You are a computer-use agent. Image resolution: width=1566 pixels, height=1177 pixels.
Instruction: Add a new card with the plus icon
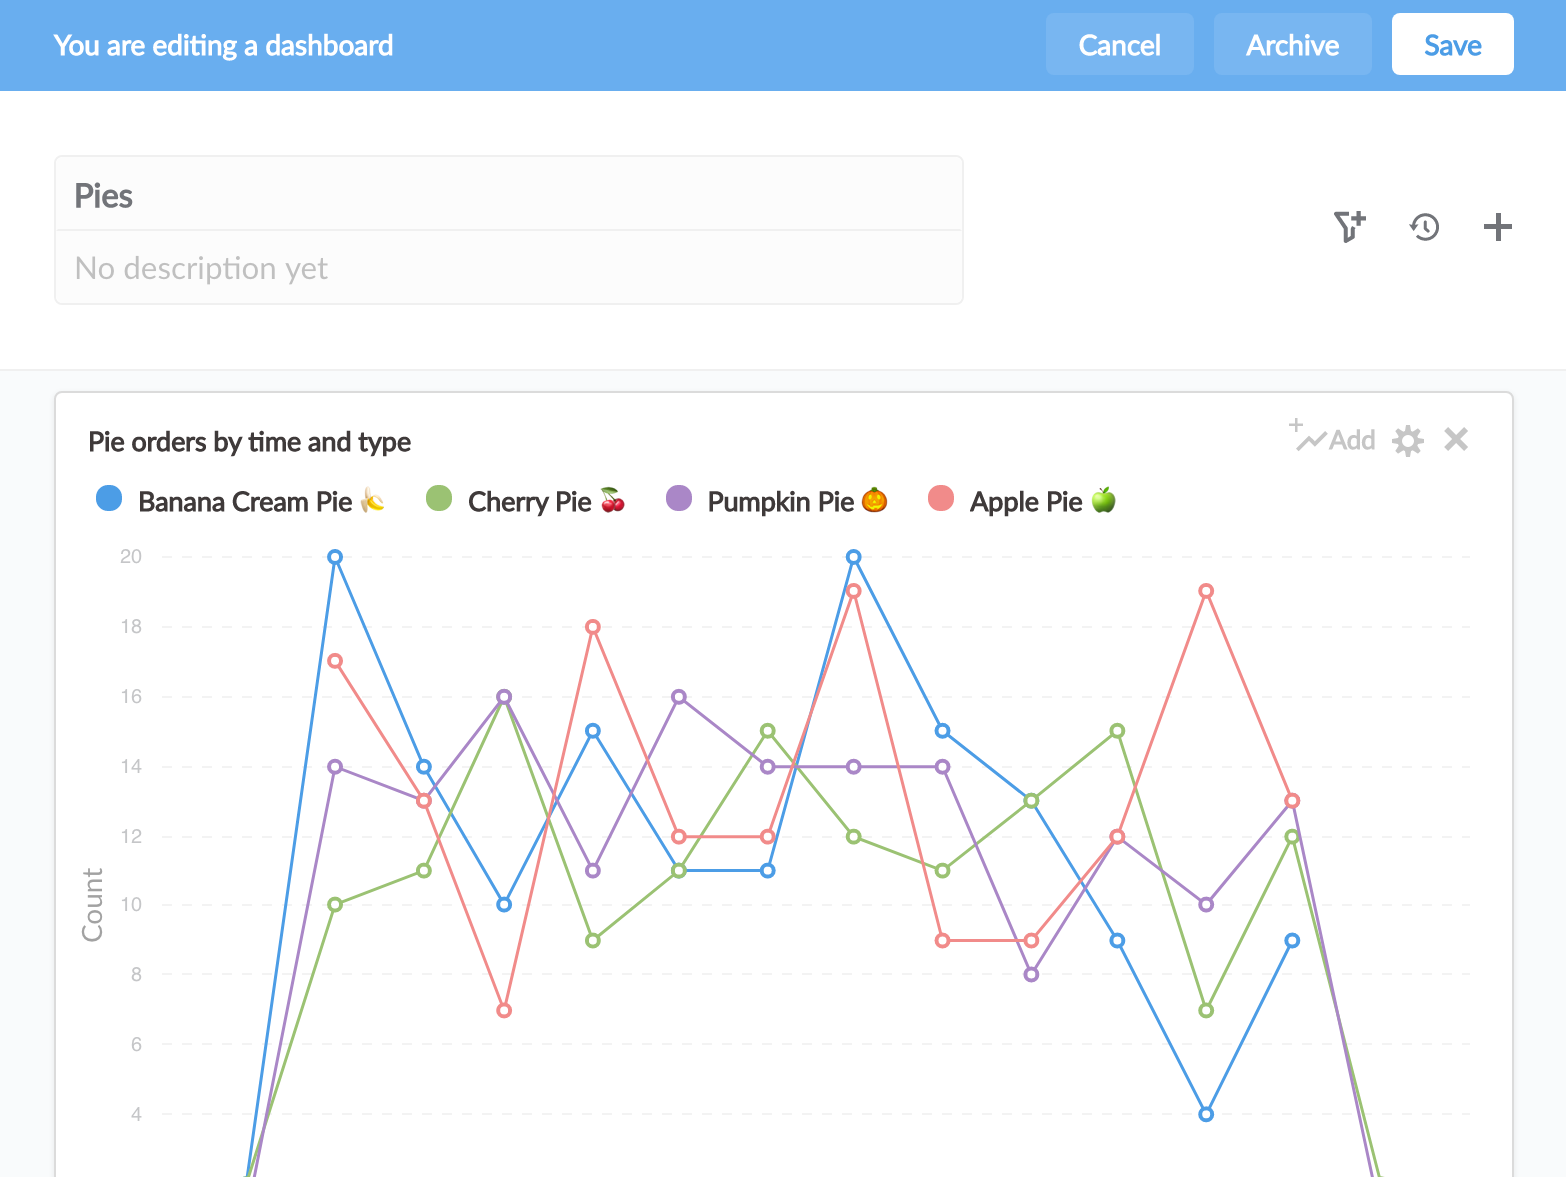[x=1497, y=227]
